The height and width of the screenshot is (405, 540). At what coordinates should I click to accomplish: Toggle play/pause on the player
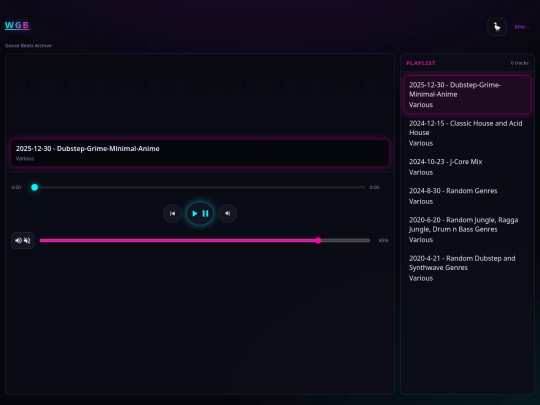tap(200, 214)
